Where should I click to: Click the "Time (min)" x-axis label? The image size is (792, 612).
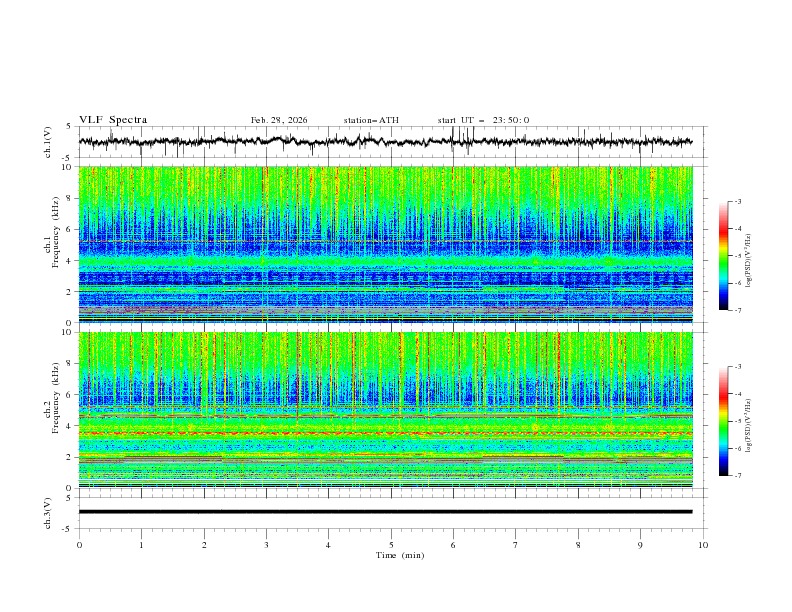pos(400,555)
